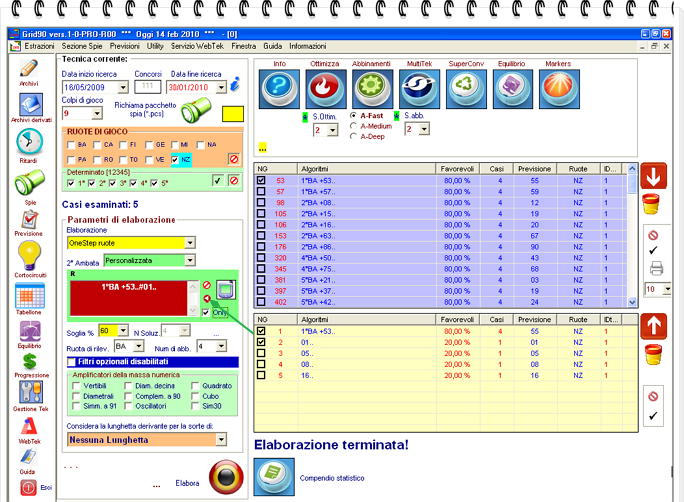Click the SuperConv recycle button
684x502 pixels.
point(466,89)
